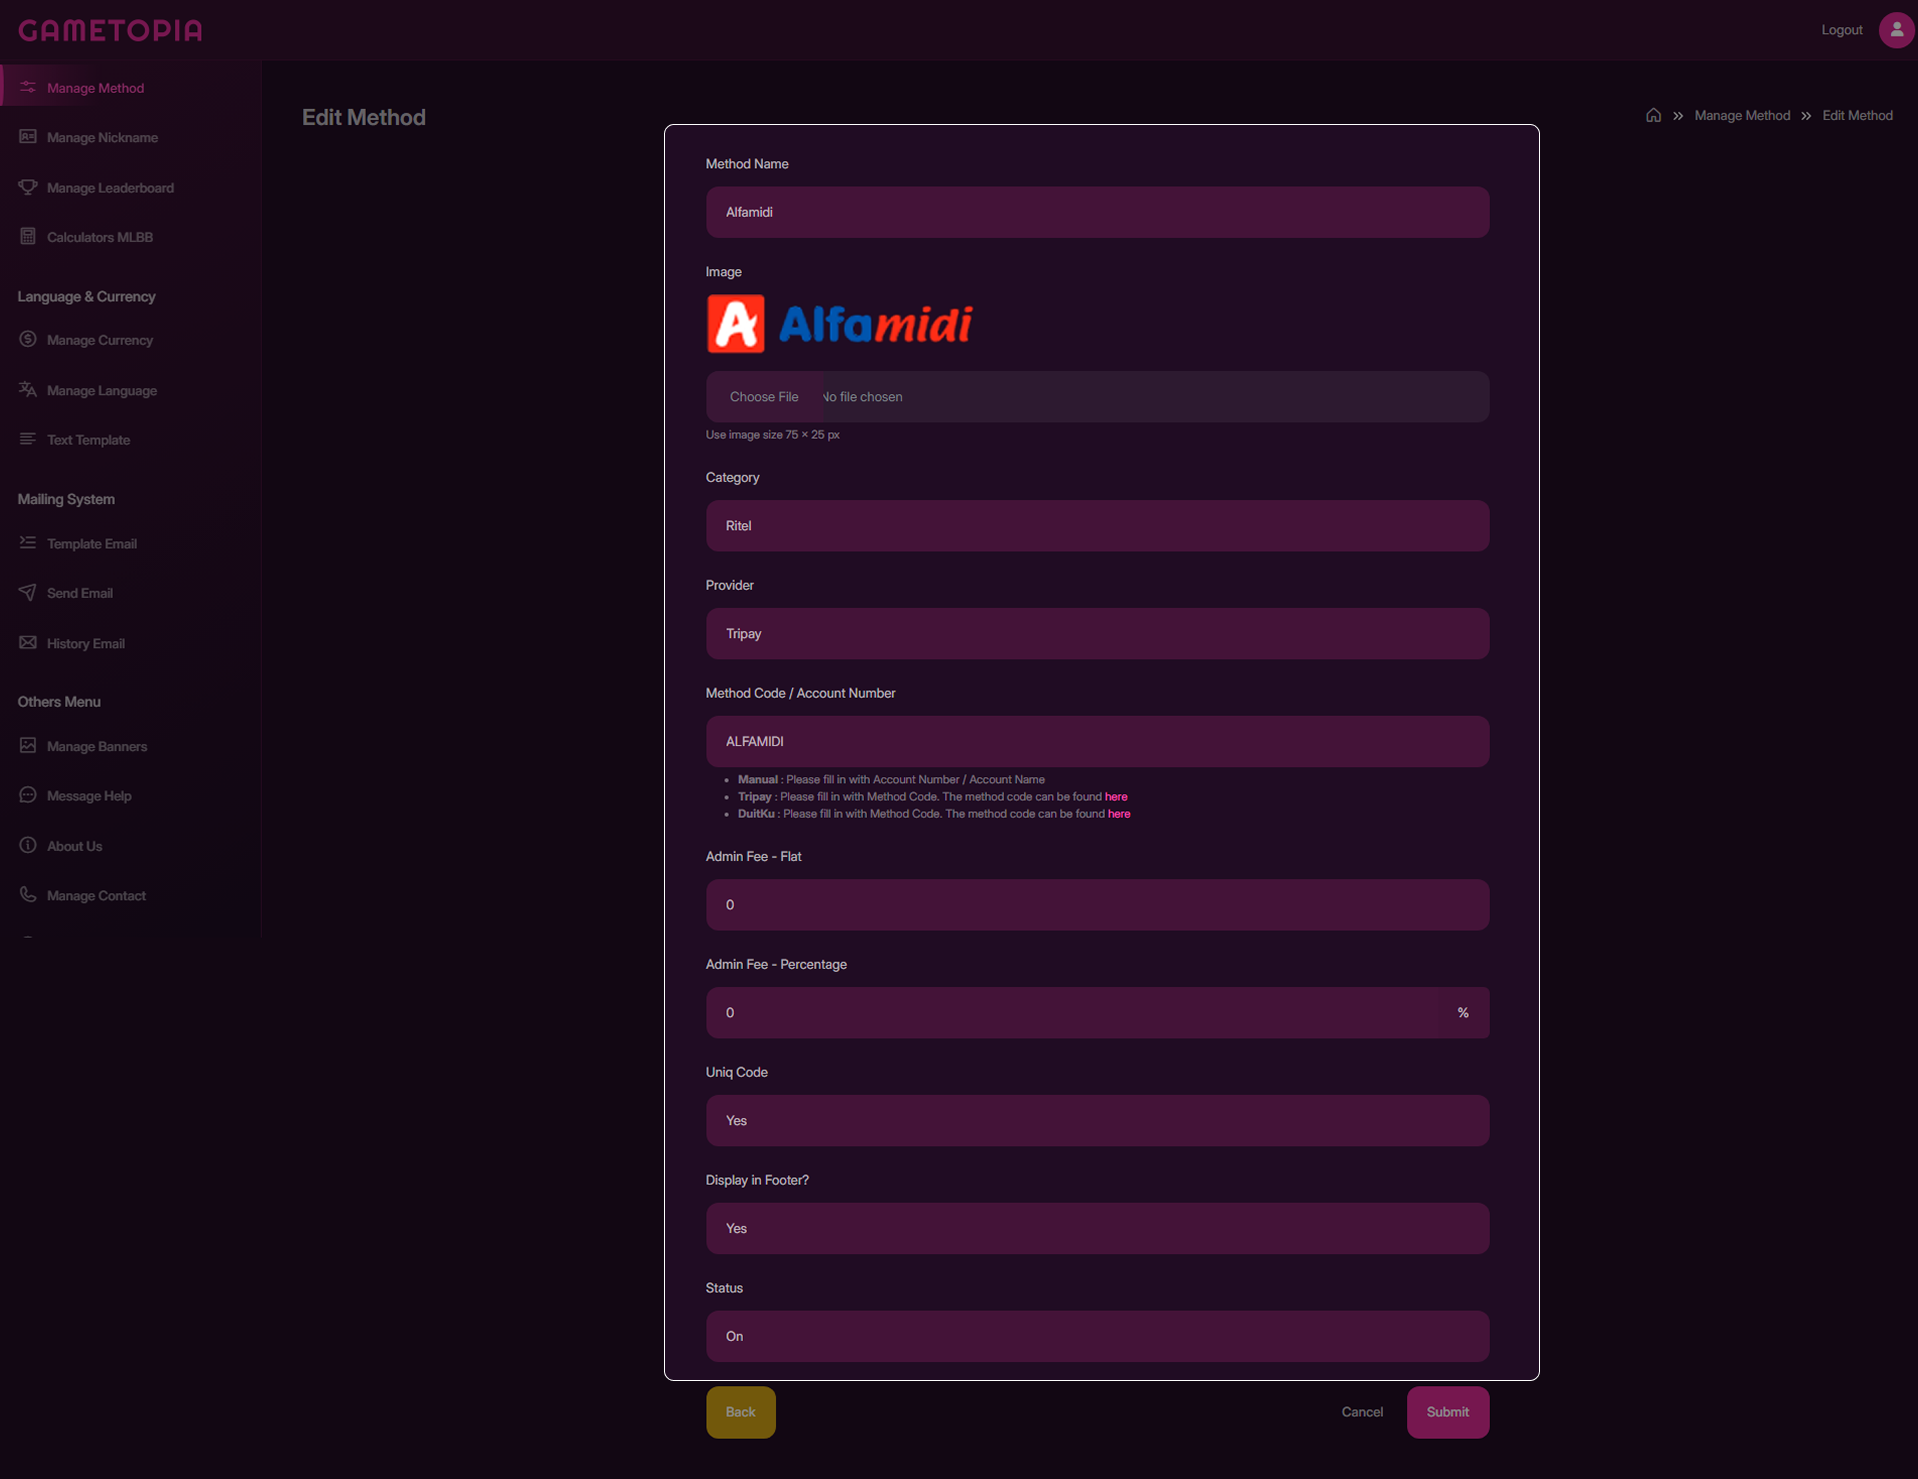1918x1479 pixels.
Task: Click the Admin Fee Flat field
Action: click(1097, 905)
